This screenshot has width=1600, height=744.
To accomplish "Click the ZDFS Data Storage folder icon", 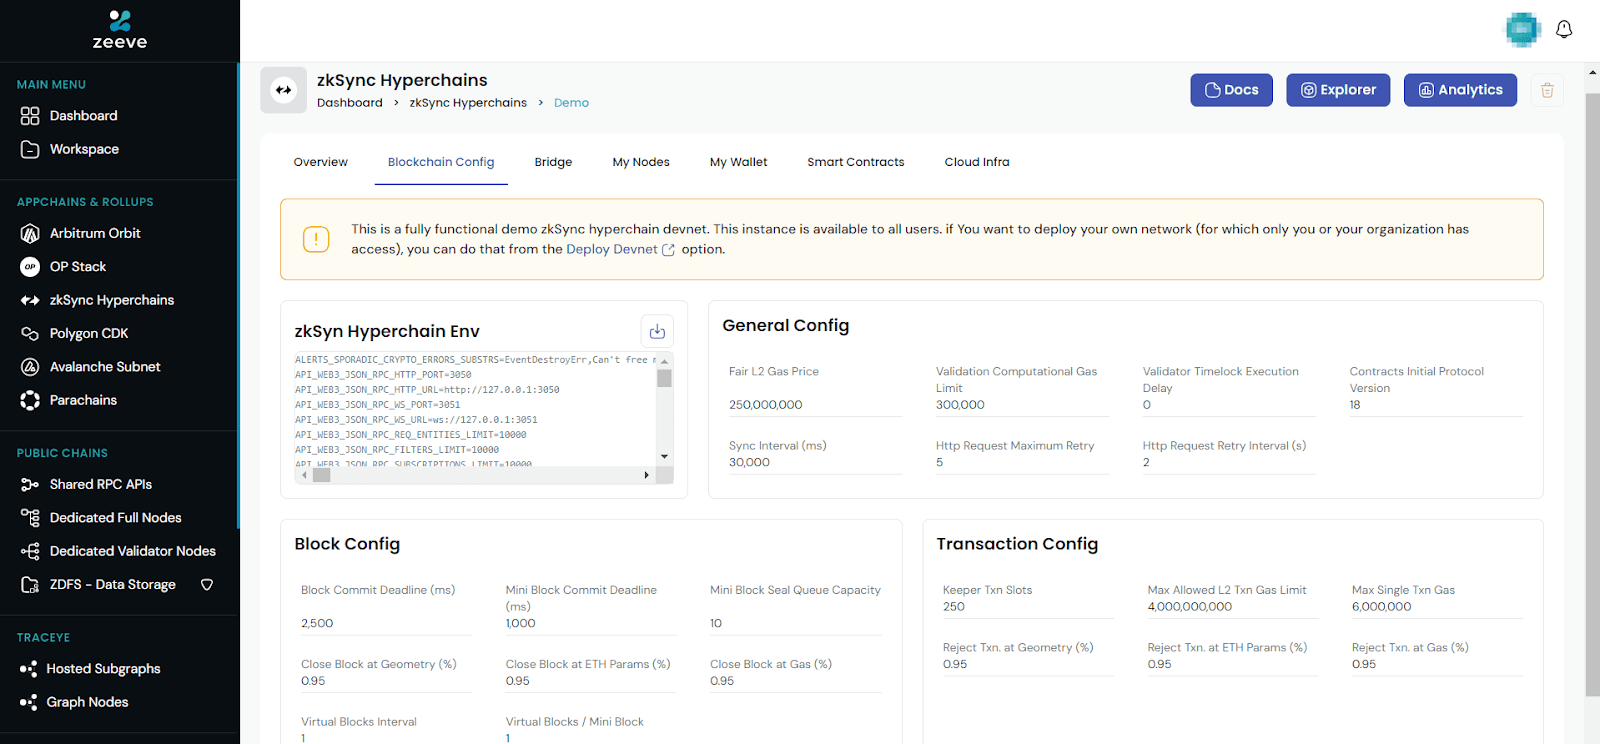I will [x=30, y=585].
